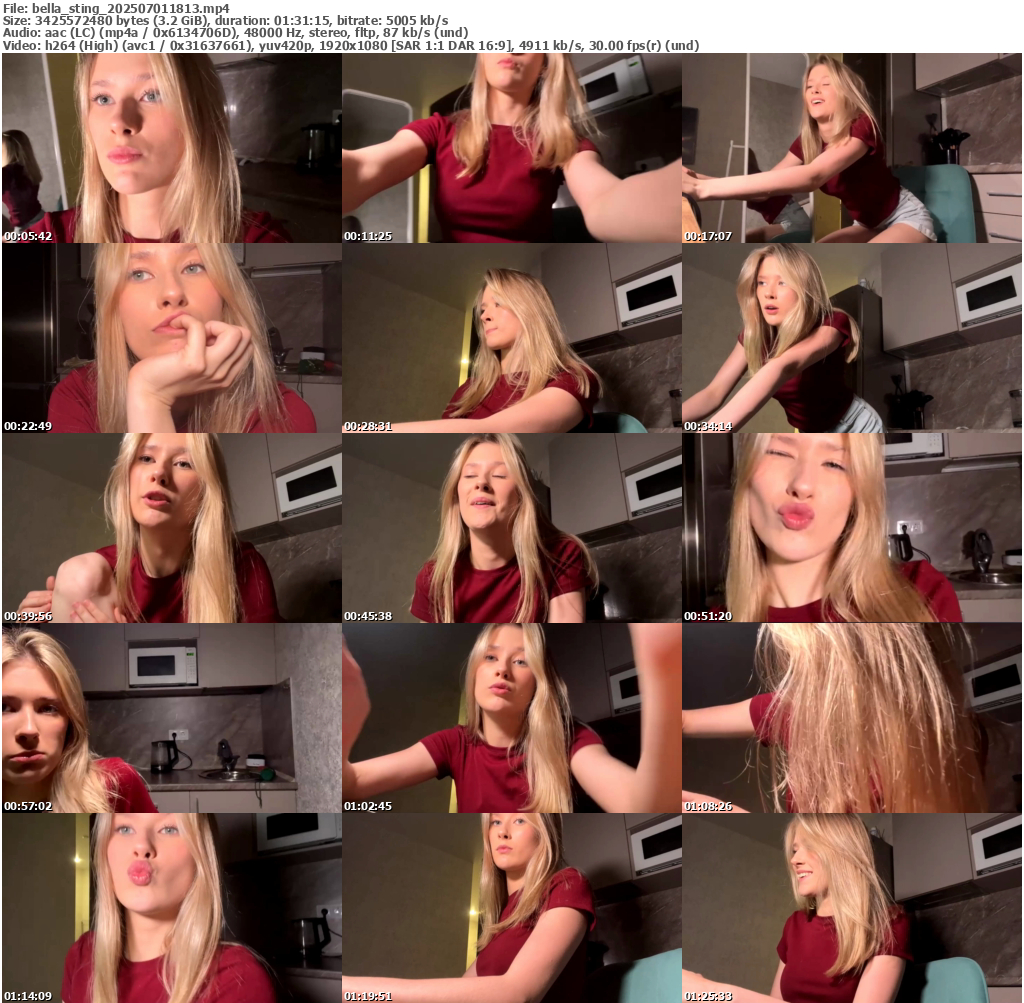Open the frame marked 01:08:26
The height and width of the screenshot is (1003, 1024).
tap(852, 718)
